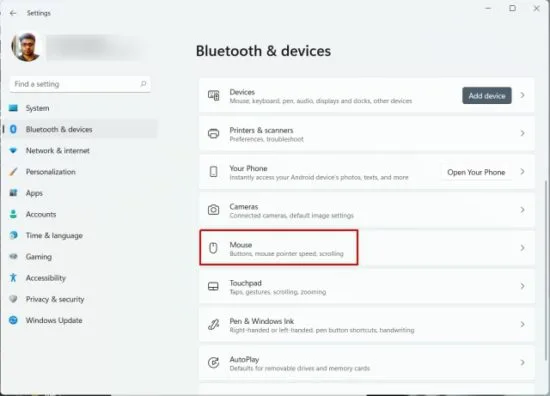This screenshot has height=396, width=550.
Task: Open the AutoPlay row chevron
Action: [522, 363]
